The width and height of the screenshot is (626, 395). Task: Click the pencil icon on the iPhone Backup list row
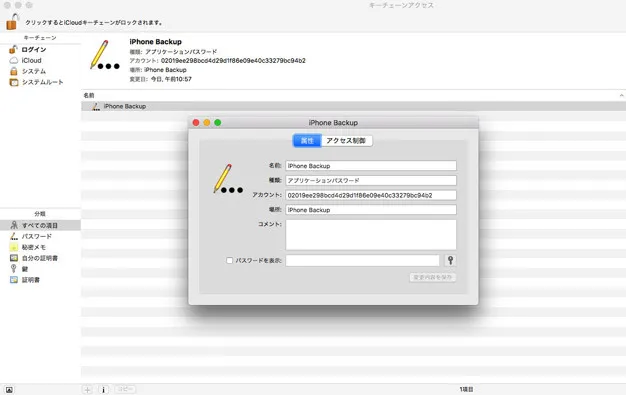96,106
